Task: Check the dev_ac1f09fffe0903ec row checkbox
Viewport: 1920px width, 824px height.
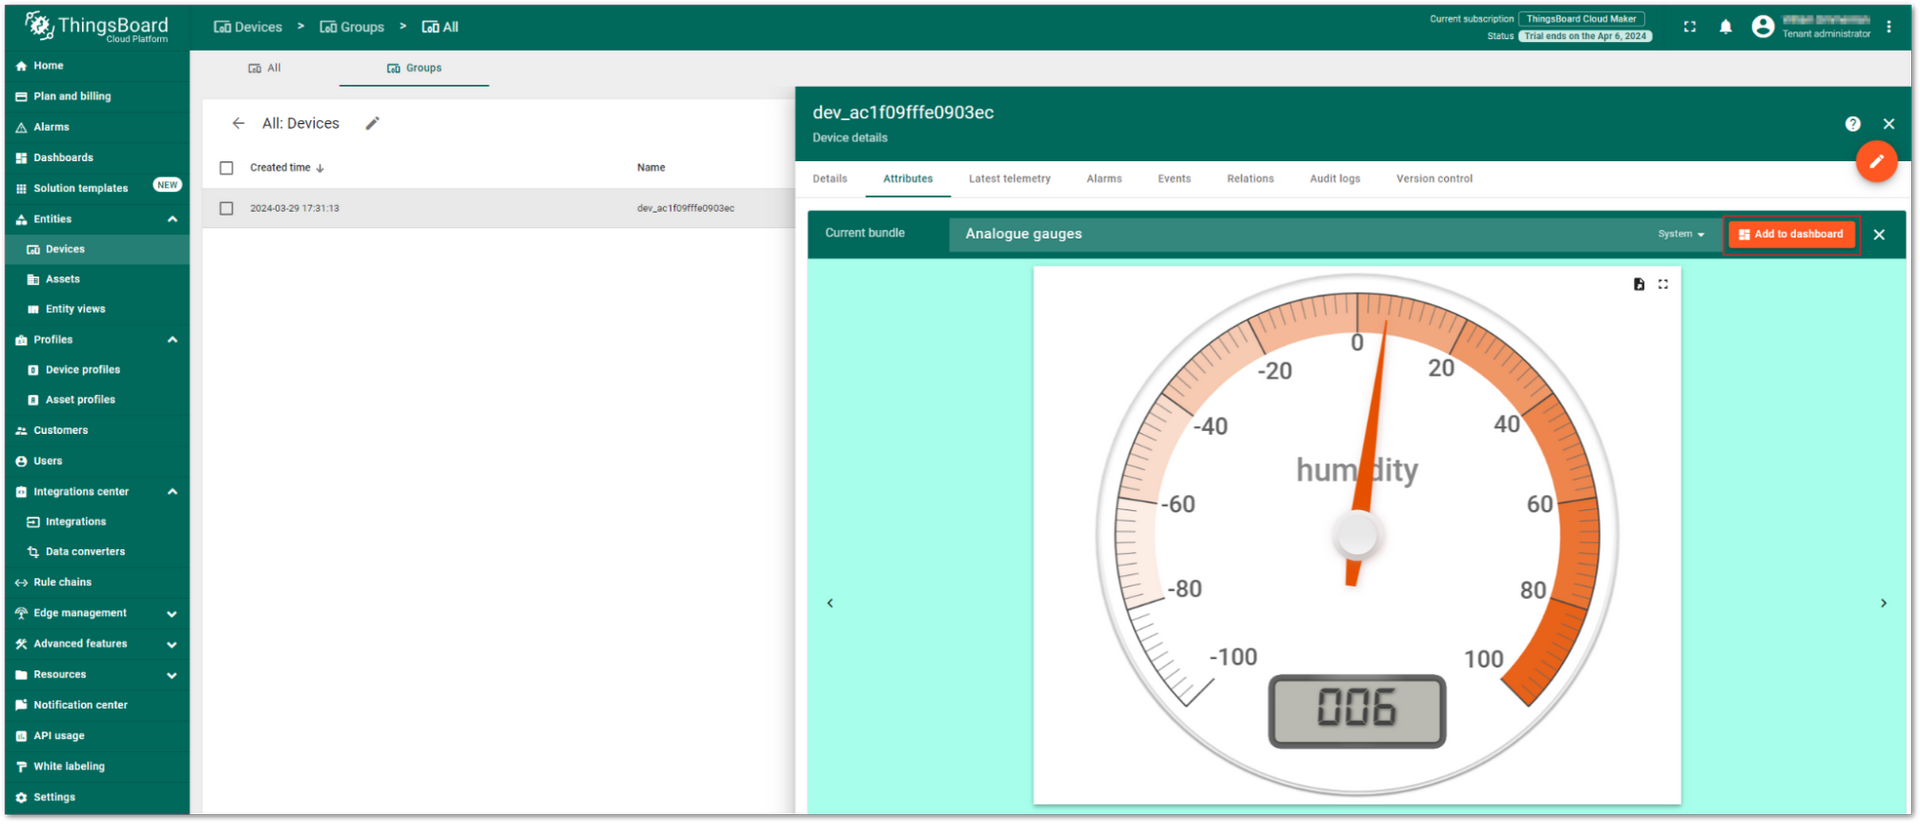Action: coord(227,208)
